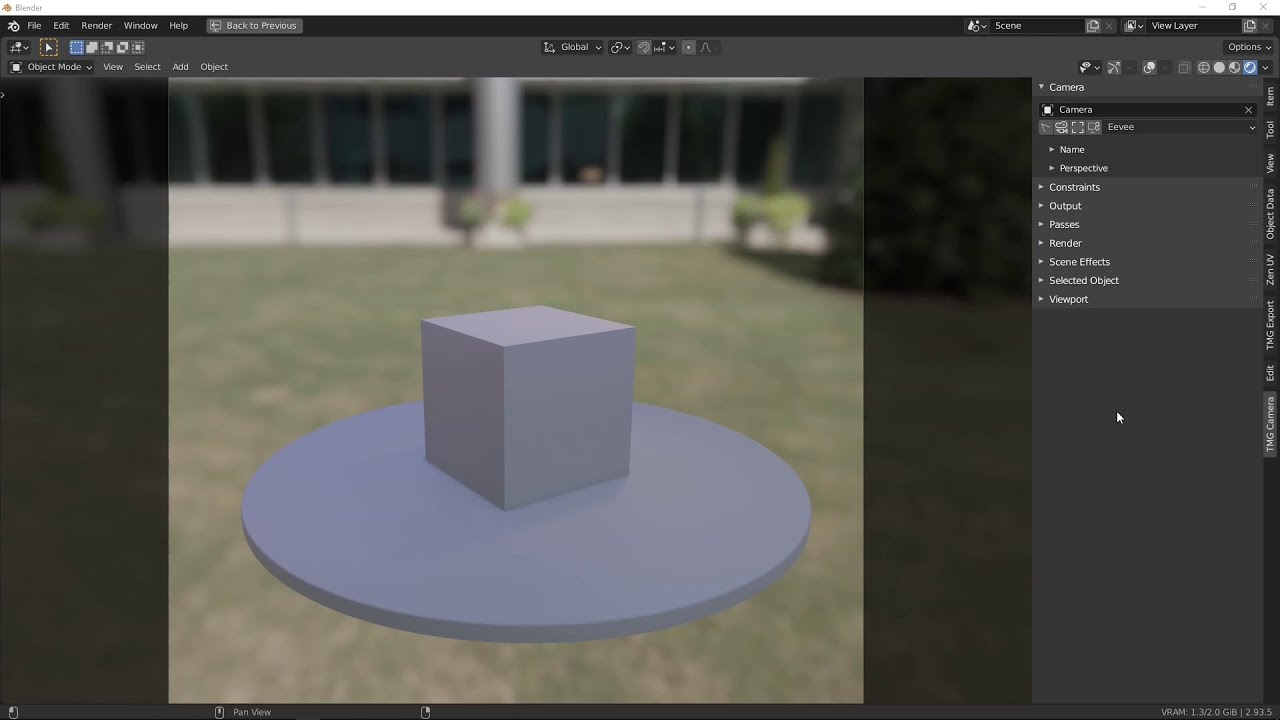Choose extend selection mode icon
This screenshot has height=720, width=1280.
[92, 47]
